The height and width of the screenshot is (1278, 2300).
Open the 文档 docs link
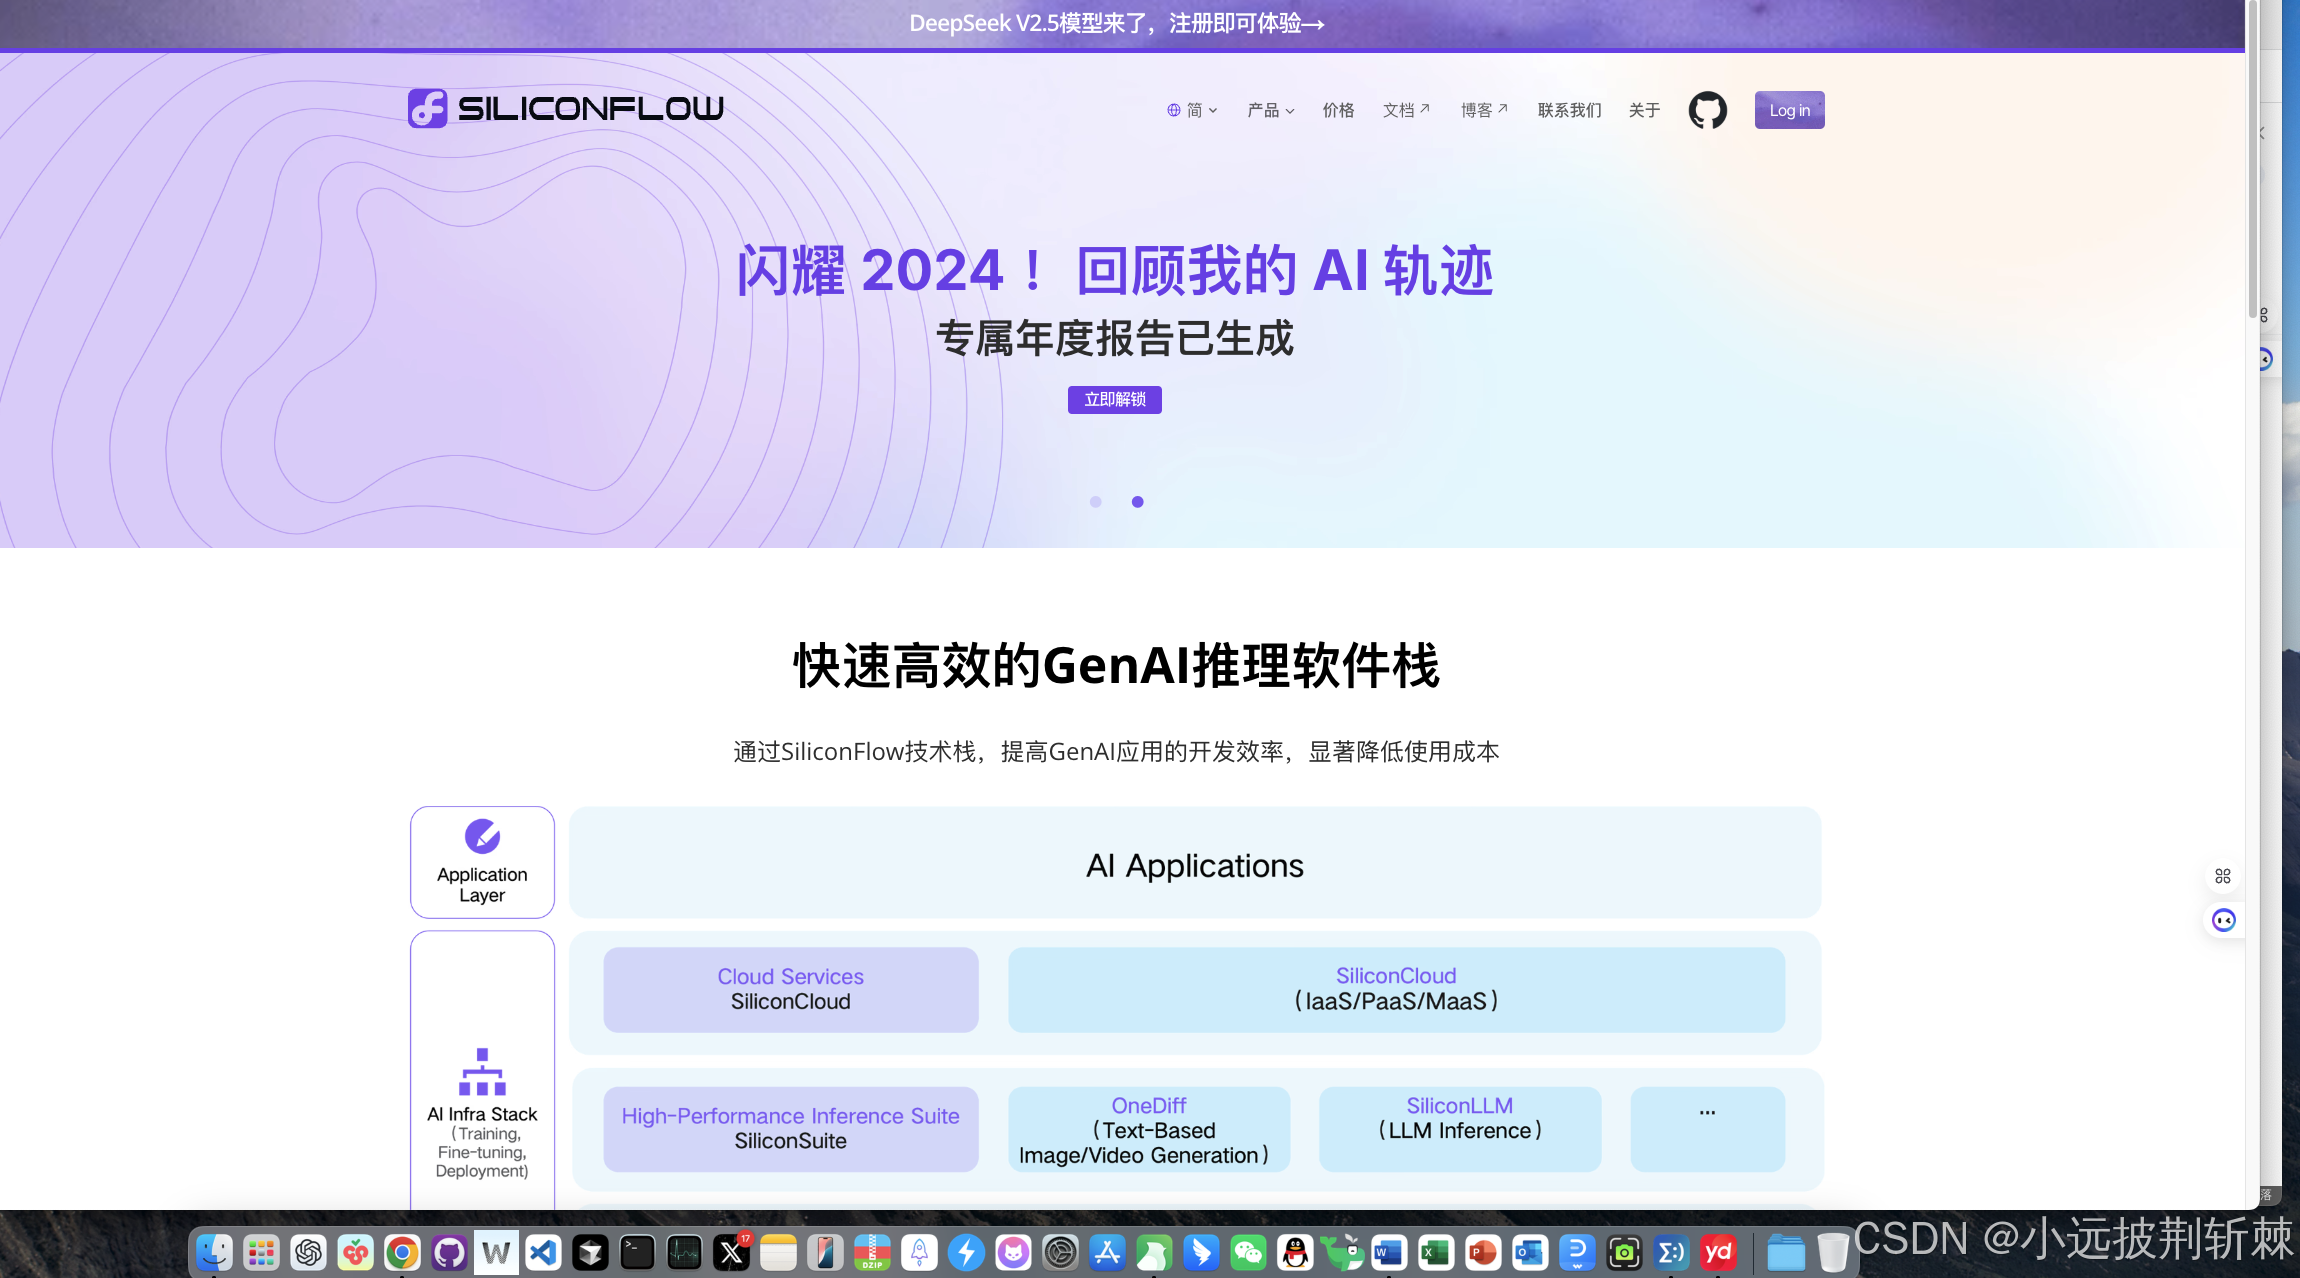[1406, 110]
